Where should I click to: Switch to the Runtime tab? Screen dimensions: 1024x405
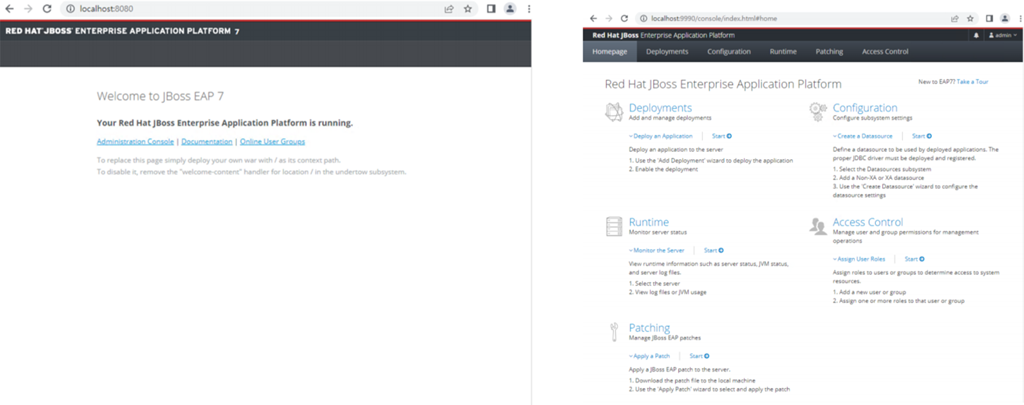point(783,52)
